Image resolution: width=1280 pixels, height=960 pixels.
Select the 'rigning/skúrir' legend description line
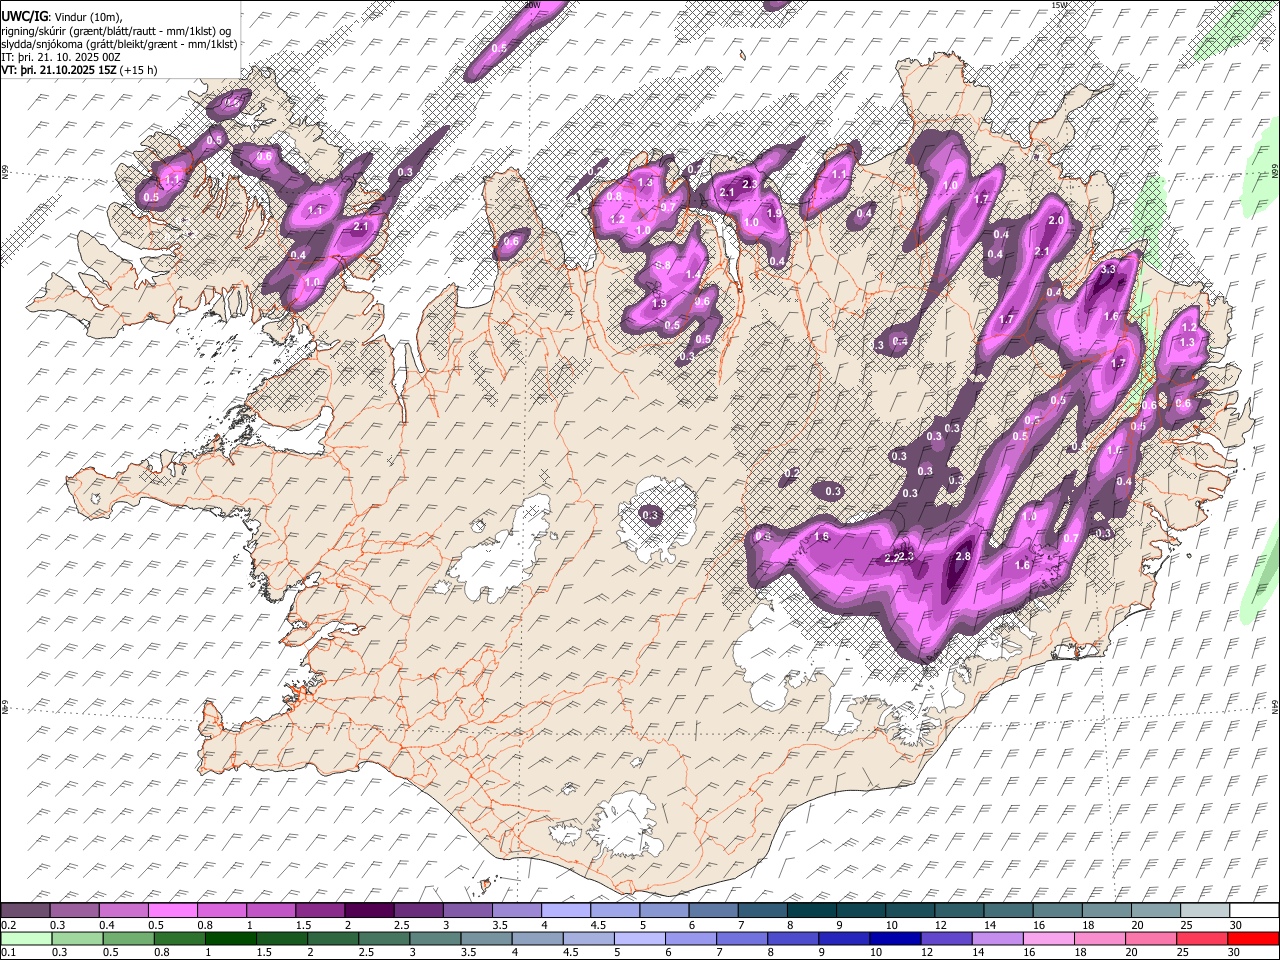118,30
